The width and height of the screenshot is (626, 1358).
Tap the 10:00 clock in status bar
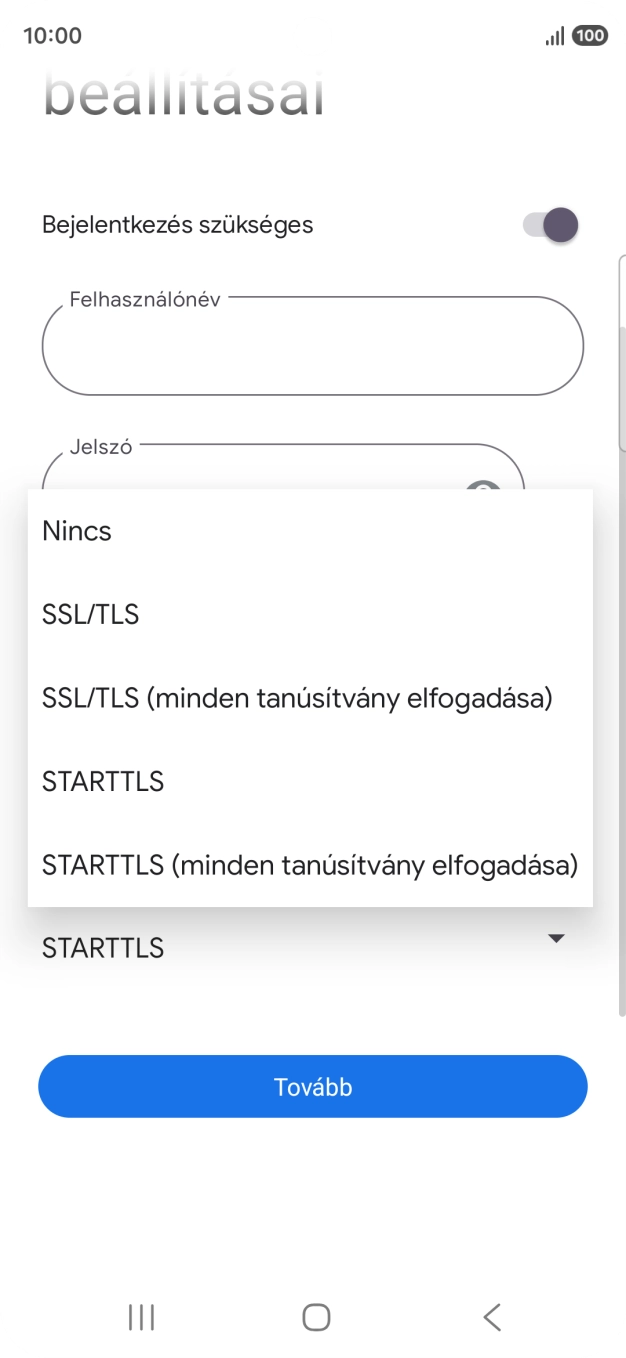53,34
